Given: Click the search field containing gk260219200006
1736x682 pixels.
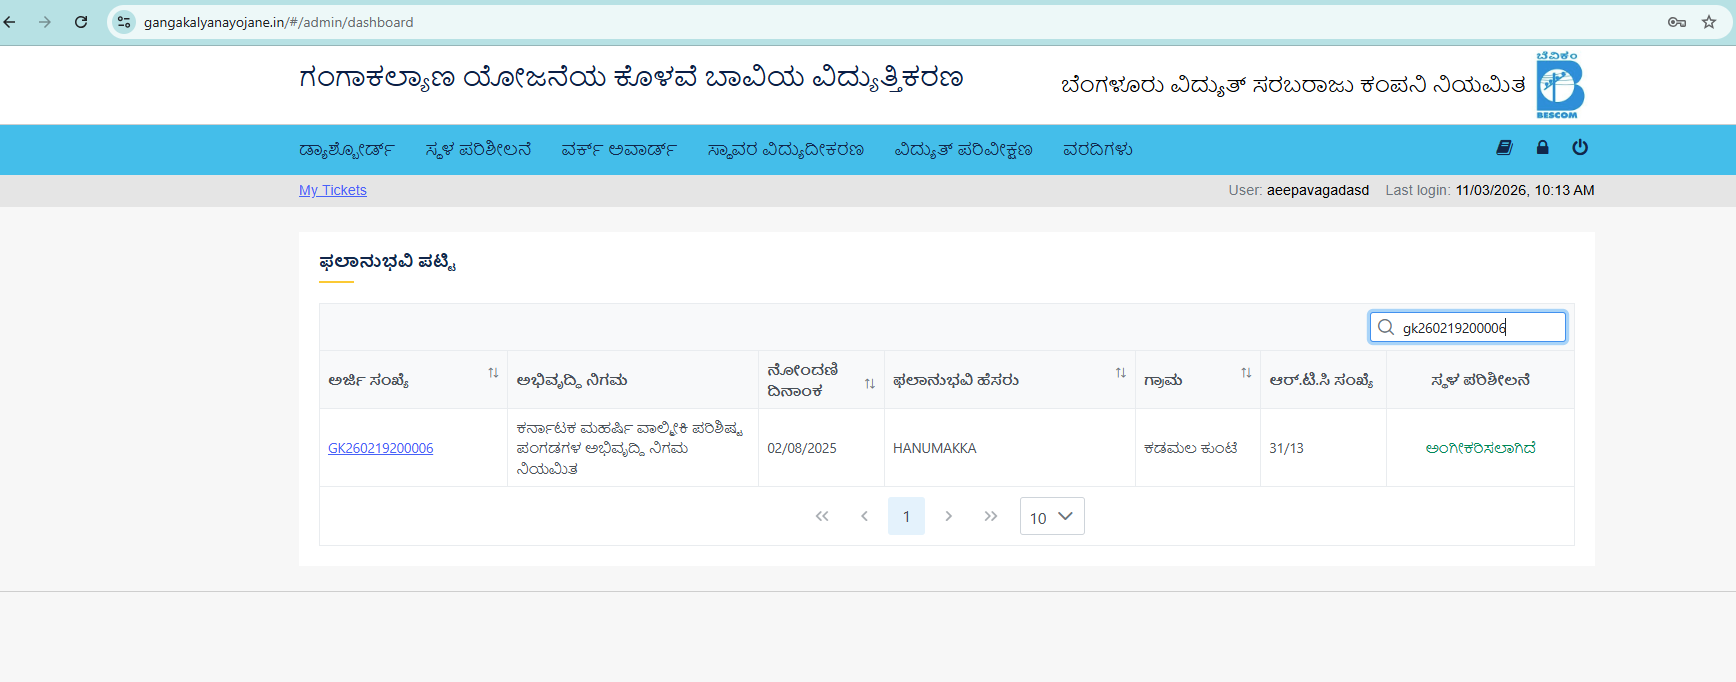Looking at the screenshot, I should 1467,327.
